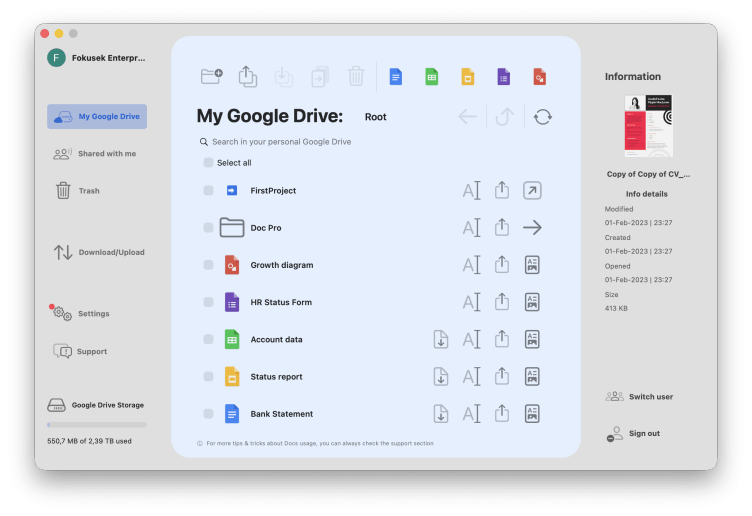Click the toolbar trash delete icon

(356, 76)
